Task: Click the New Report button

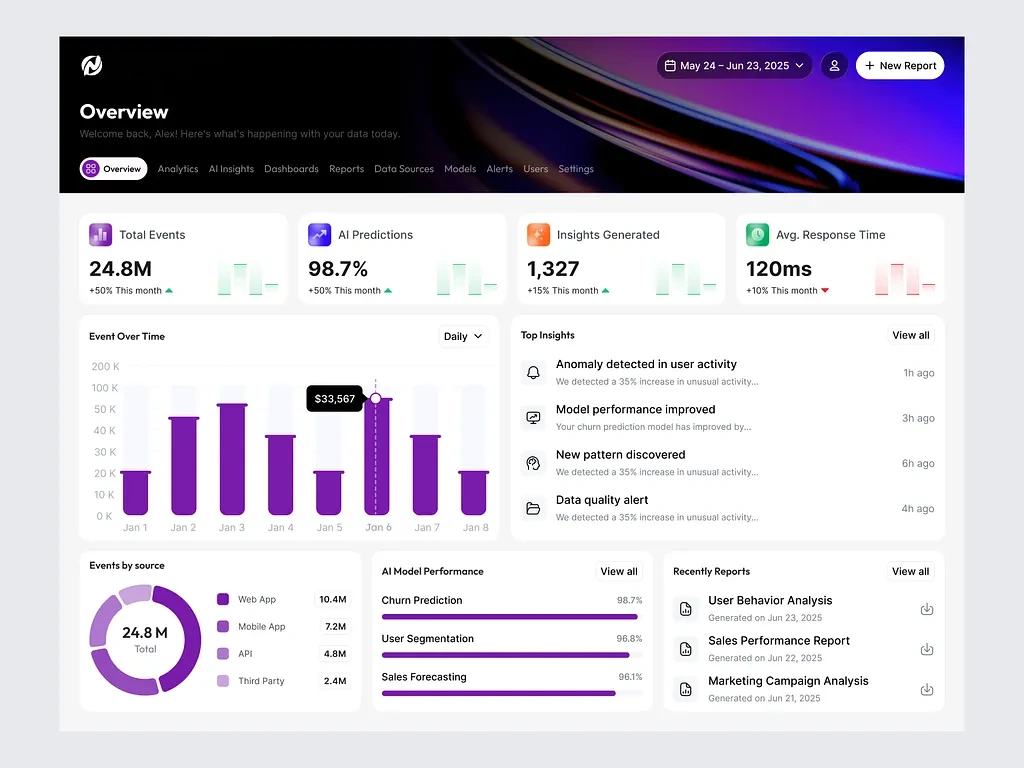Action: click(x=900, y=65)
